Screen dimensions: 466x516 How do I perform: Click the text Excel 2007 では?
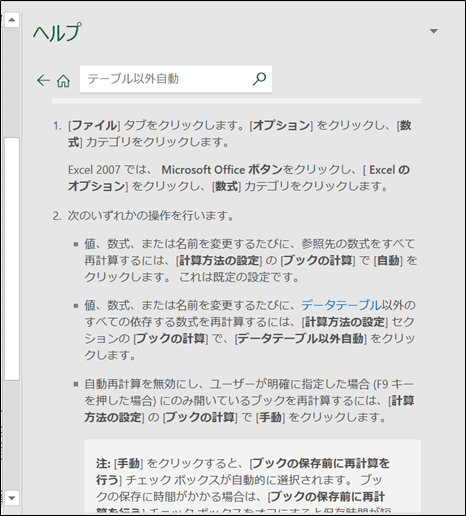coord(107,170)
